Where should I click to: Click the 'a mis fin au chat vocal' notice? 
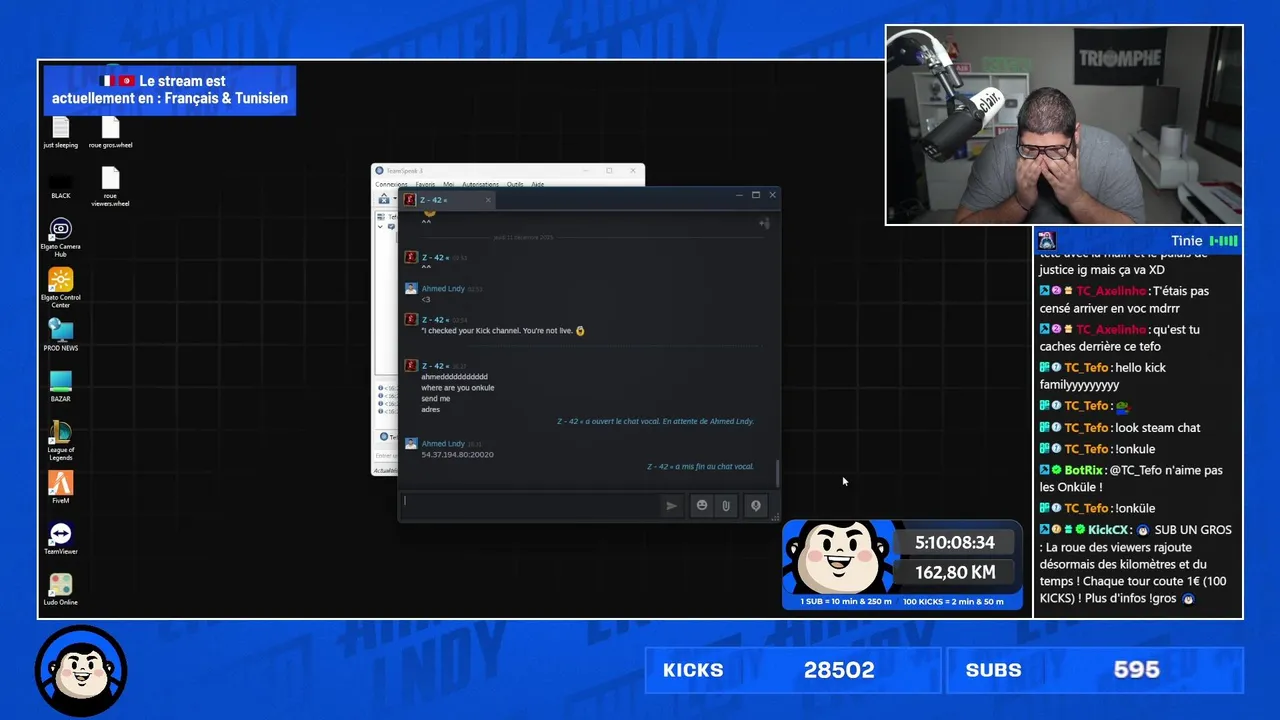[x=700, y=466]
